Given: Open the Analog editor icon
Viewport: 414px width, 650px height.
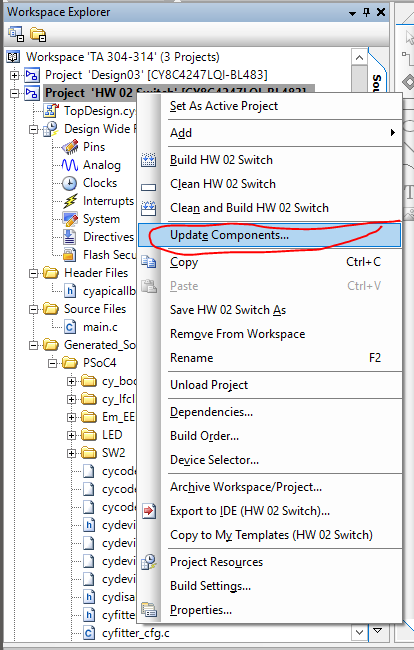Looking at the screenshot, I should click(70, 165).
